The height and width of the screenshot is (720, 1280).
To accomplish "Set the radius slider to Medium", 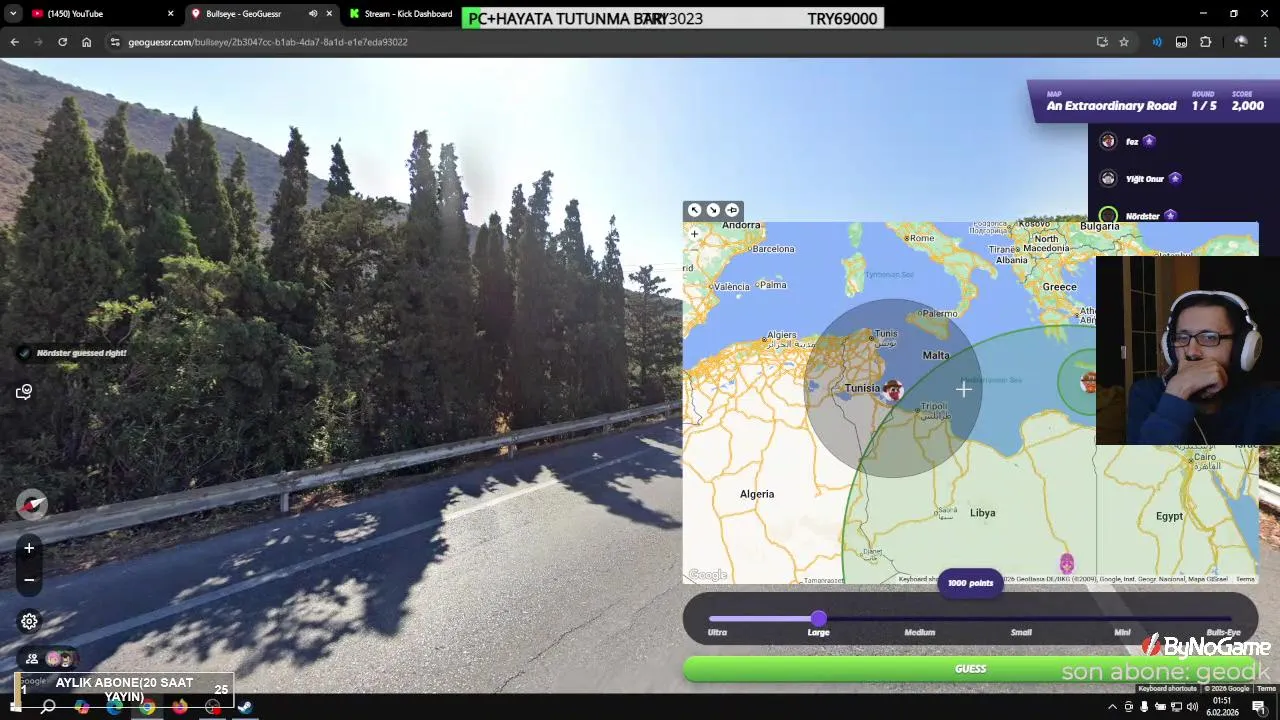I will [x=920, y=632].
